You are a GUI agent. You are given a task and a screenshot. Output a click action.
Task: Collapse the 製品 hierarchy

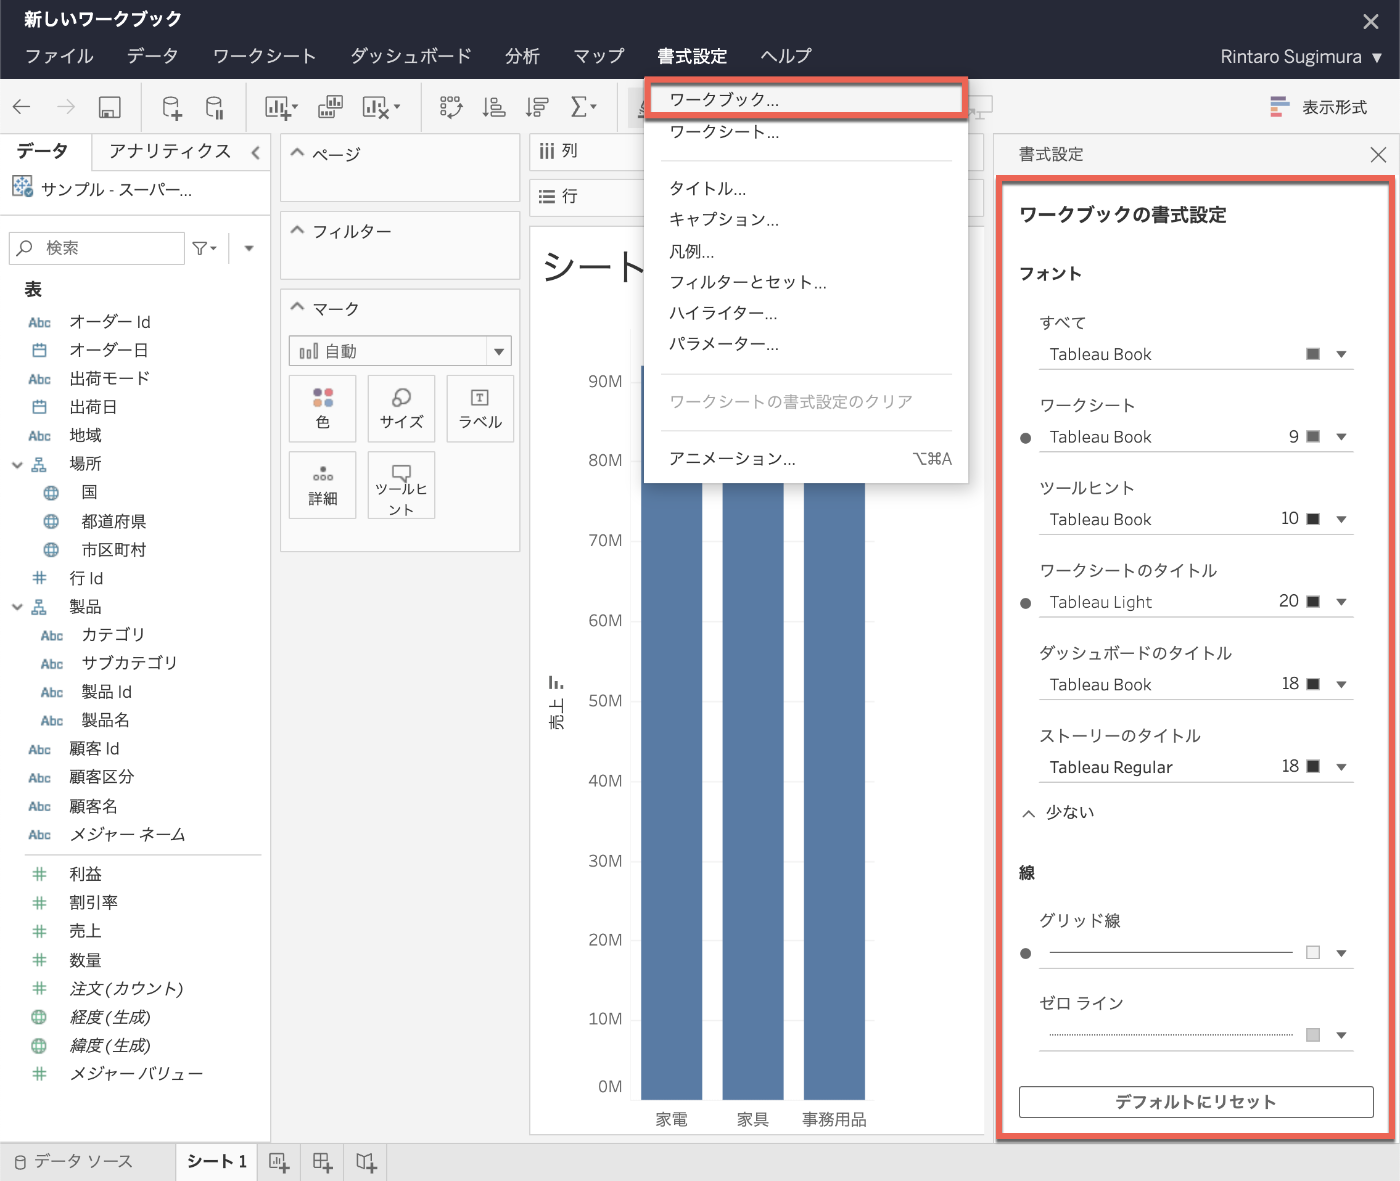pyautogui.click(x=17, y=607)
